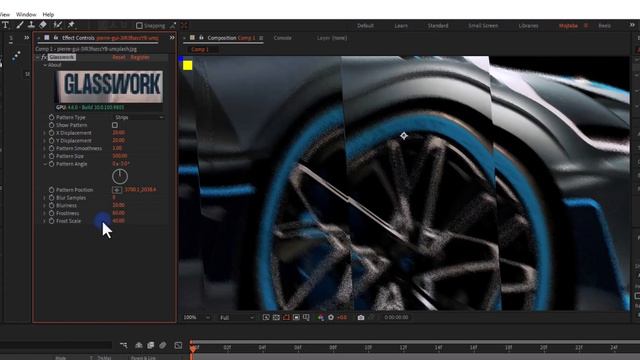
Task: Click the composition mini-flowchart icon in timeline
Action: (124, 345)
